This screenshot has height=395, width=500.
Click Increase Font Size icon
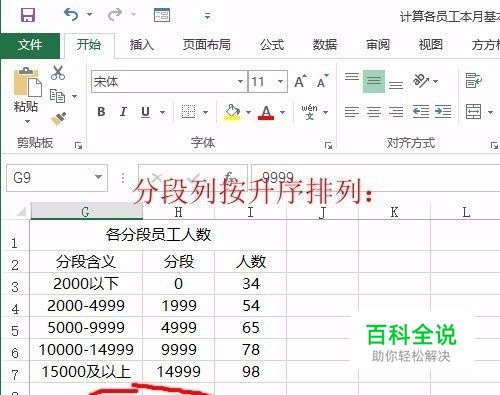tap(300, 81)
